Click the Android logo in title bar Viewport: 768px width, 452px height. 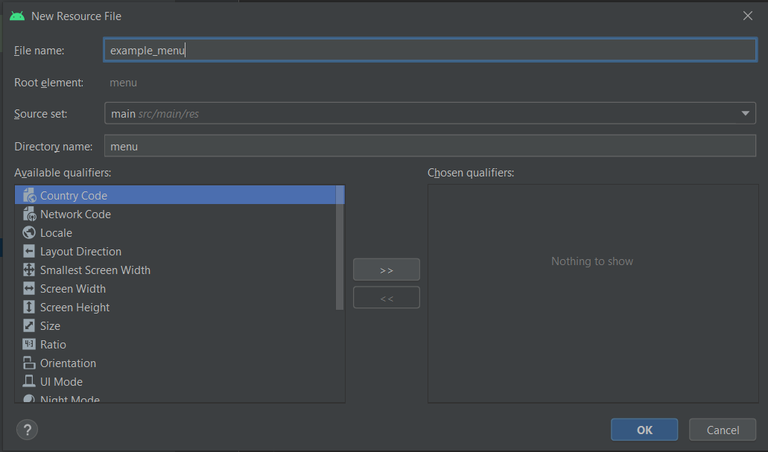click(x=17, y=16)
